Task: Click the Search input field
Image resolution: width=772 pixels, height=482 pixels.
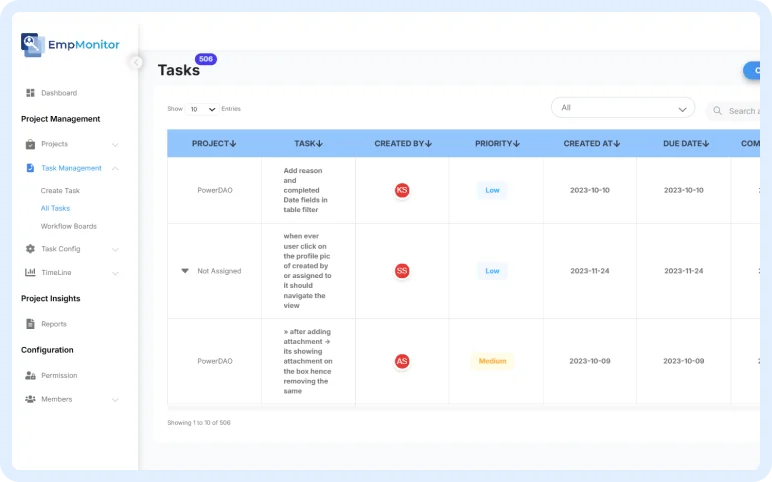Action: click(x=740, y=111)
